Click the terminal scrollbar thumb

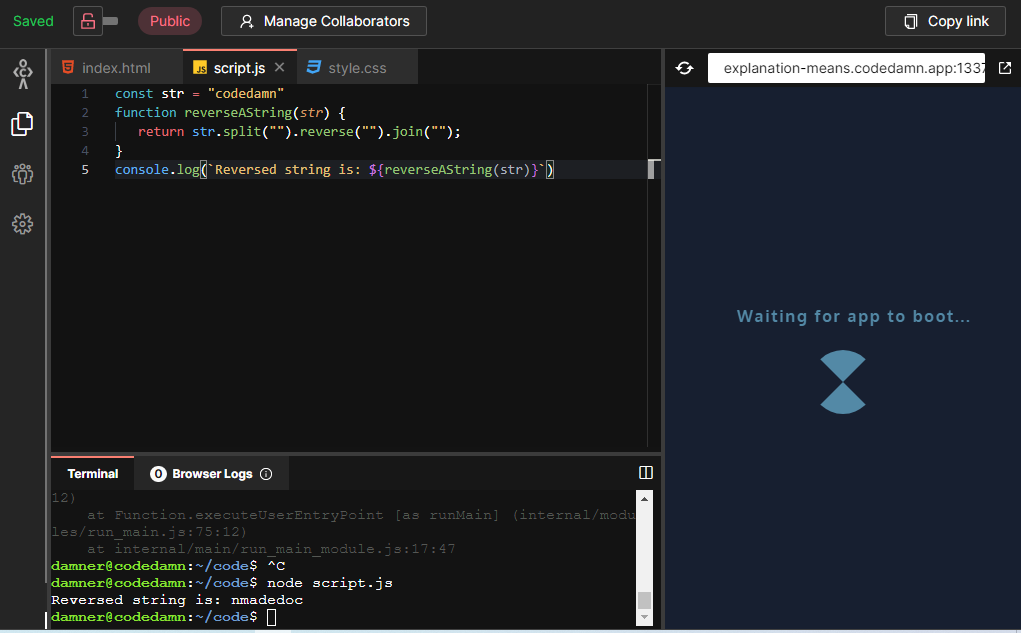[x=644, y=600]
